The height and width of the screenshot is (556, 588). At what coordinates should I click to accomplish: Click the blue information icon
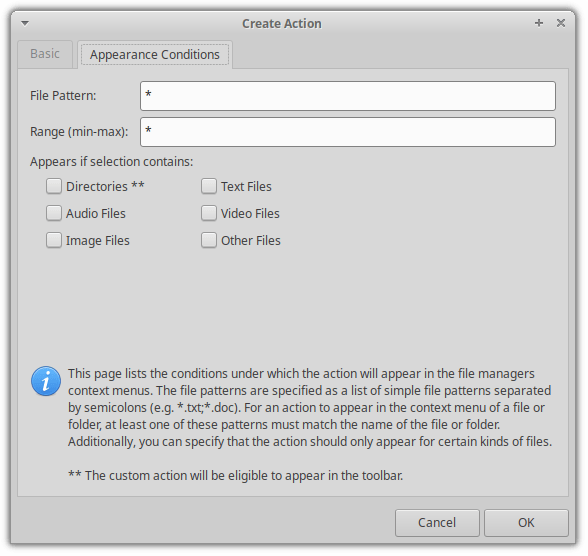pos(46,382)
